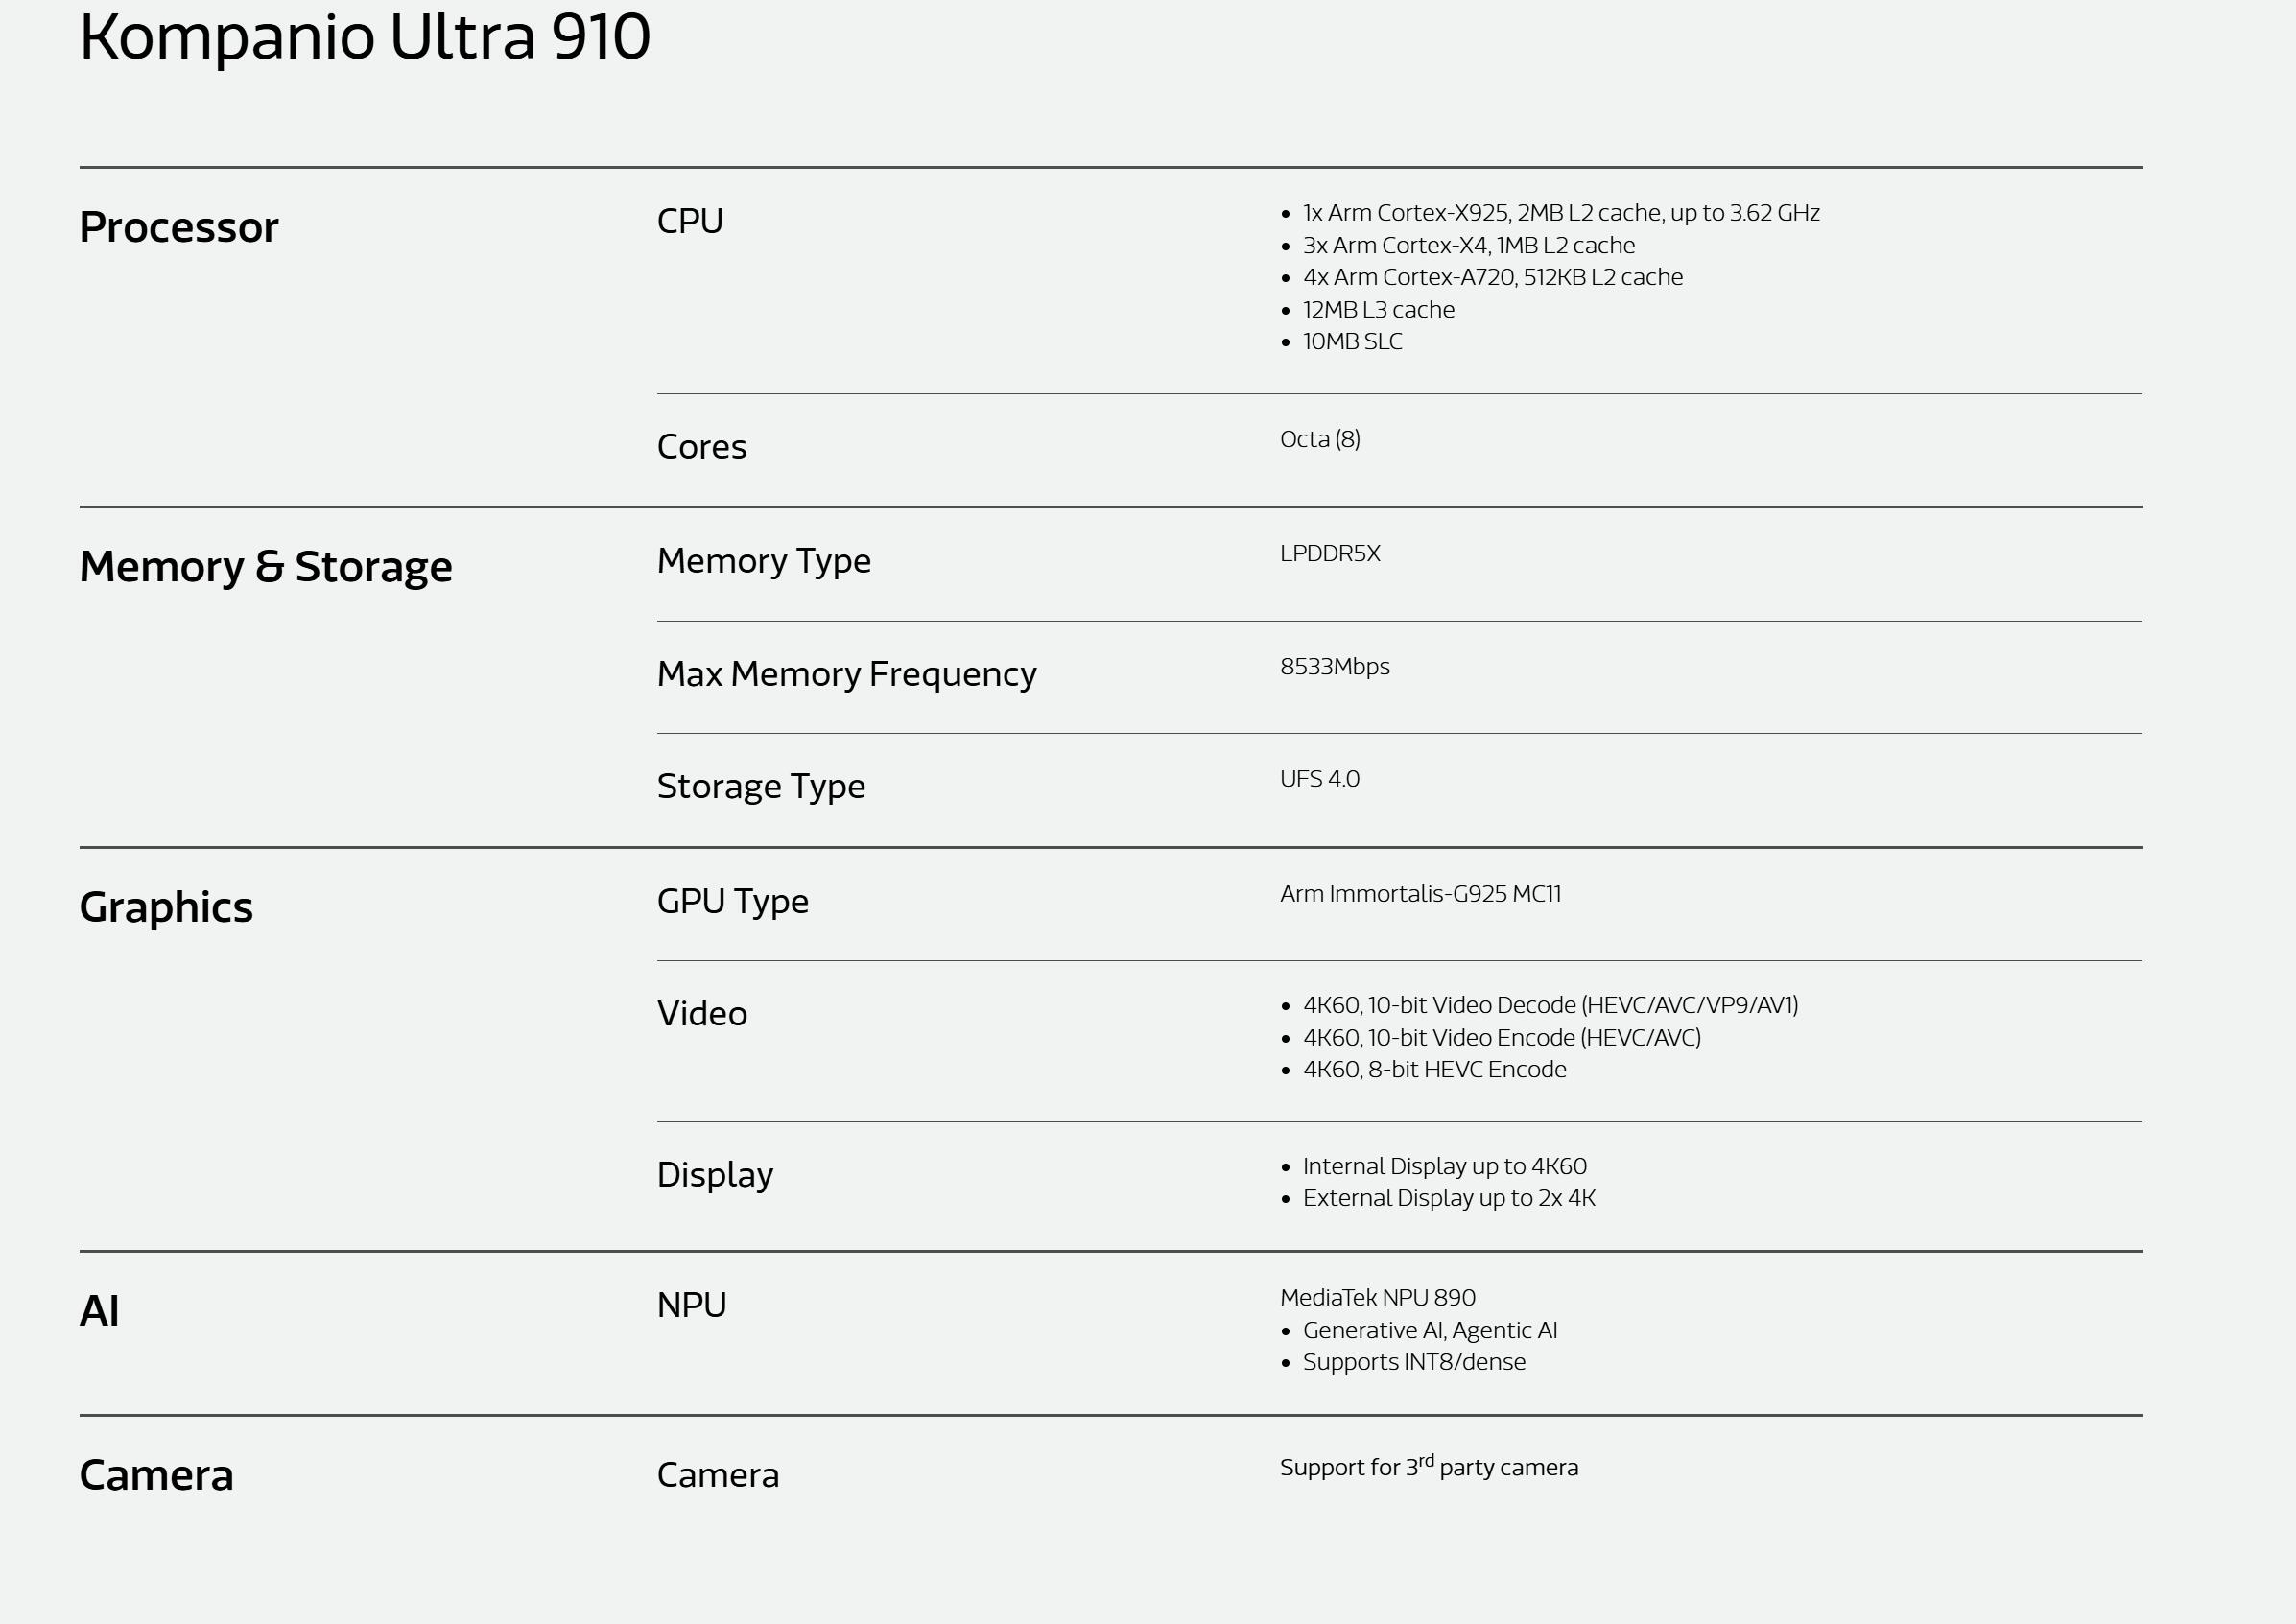Image resolution: width=2296 pixels, height=1624 pixels.
Task: Click the Processor section heading
Action: [x=179, y=227]
